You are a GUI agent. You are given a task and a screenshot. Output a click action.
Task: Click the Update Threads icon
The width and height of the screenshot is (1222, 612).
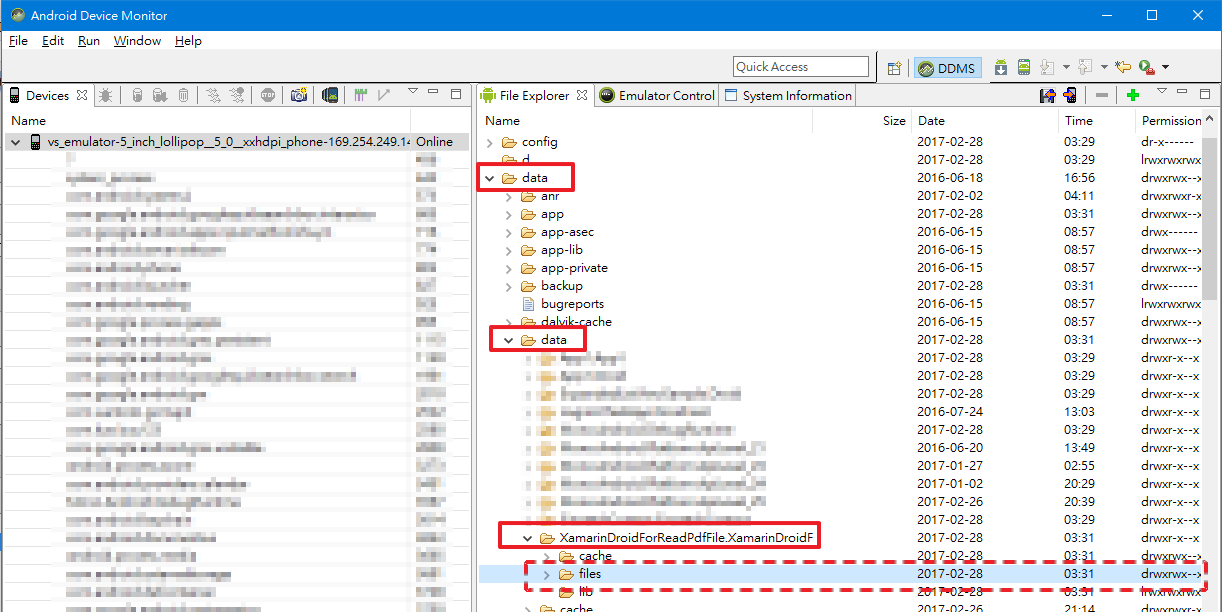click(x=213, y=95)
